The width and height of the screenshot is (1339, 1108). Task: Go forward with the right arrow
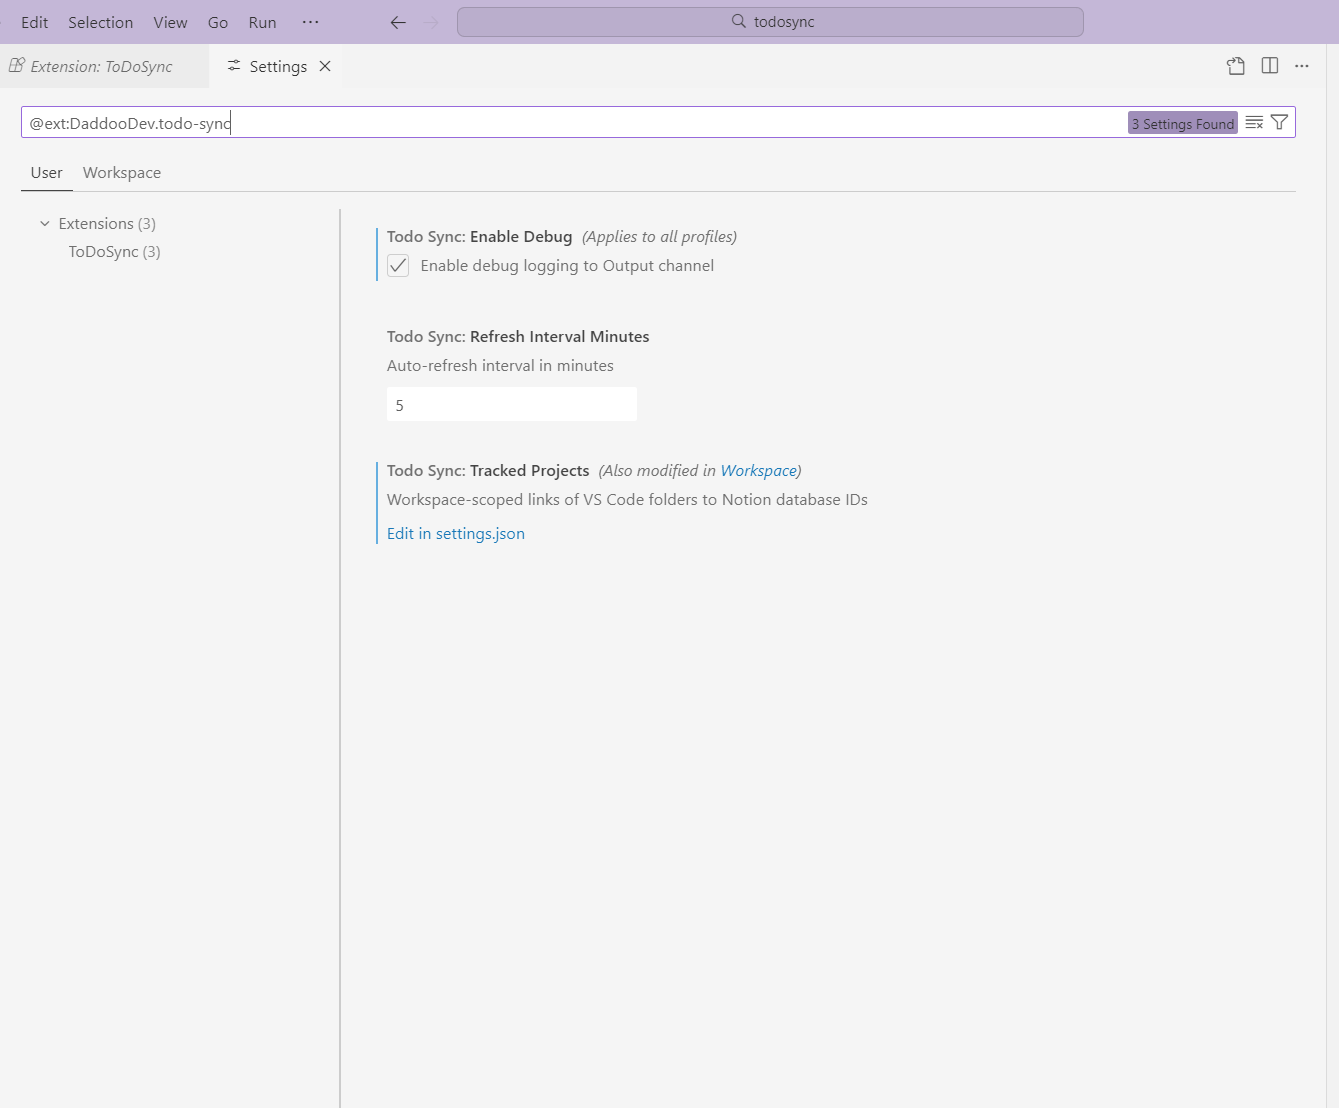pos(431,22)
